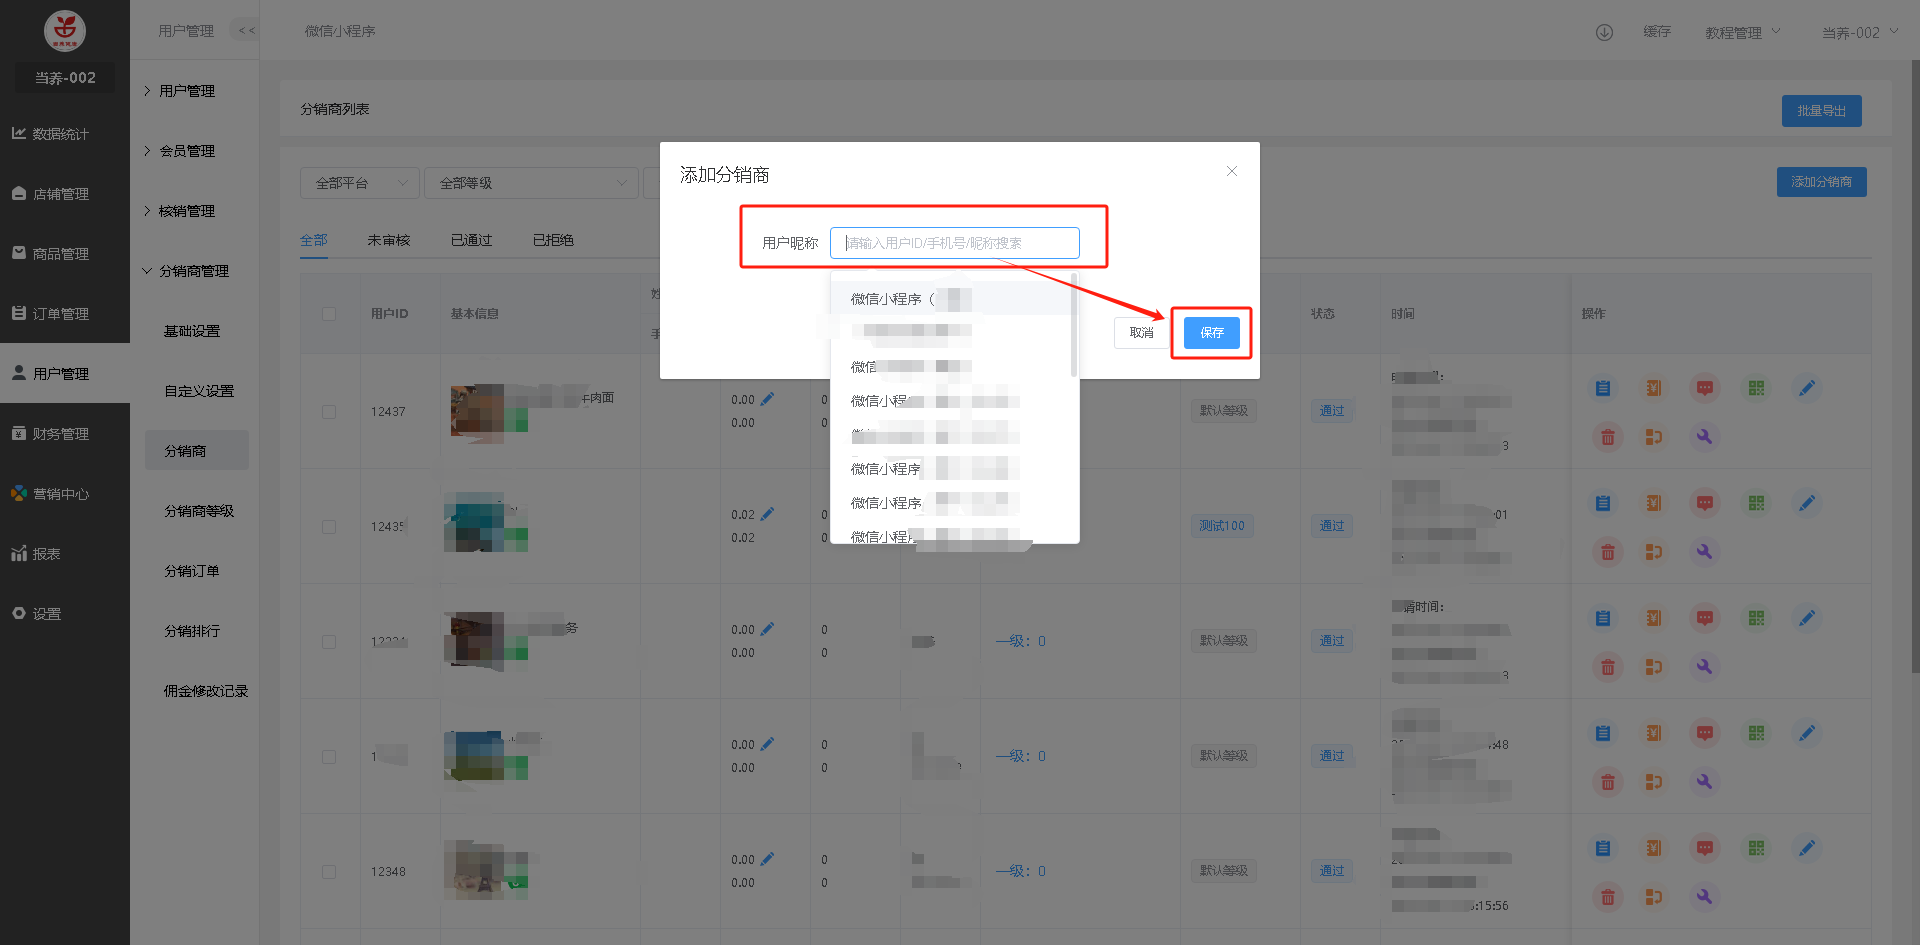
Task: Open 分销商等级 in the side menu
Action: point(199,511)
